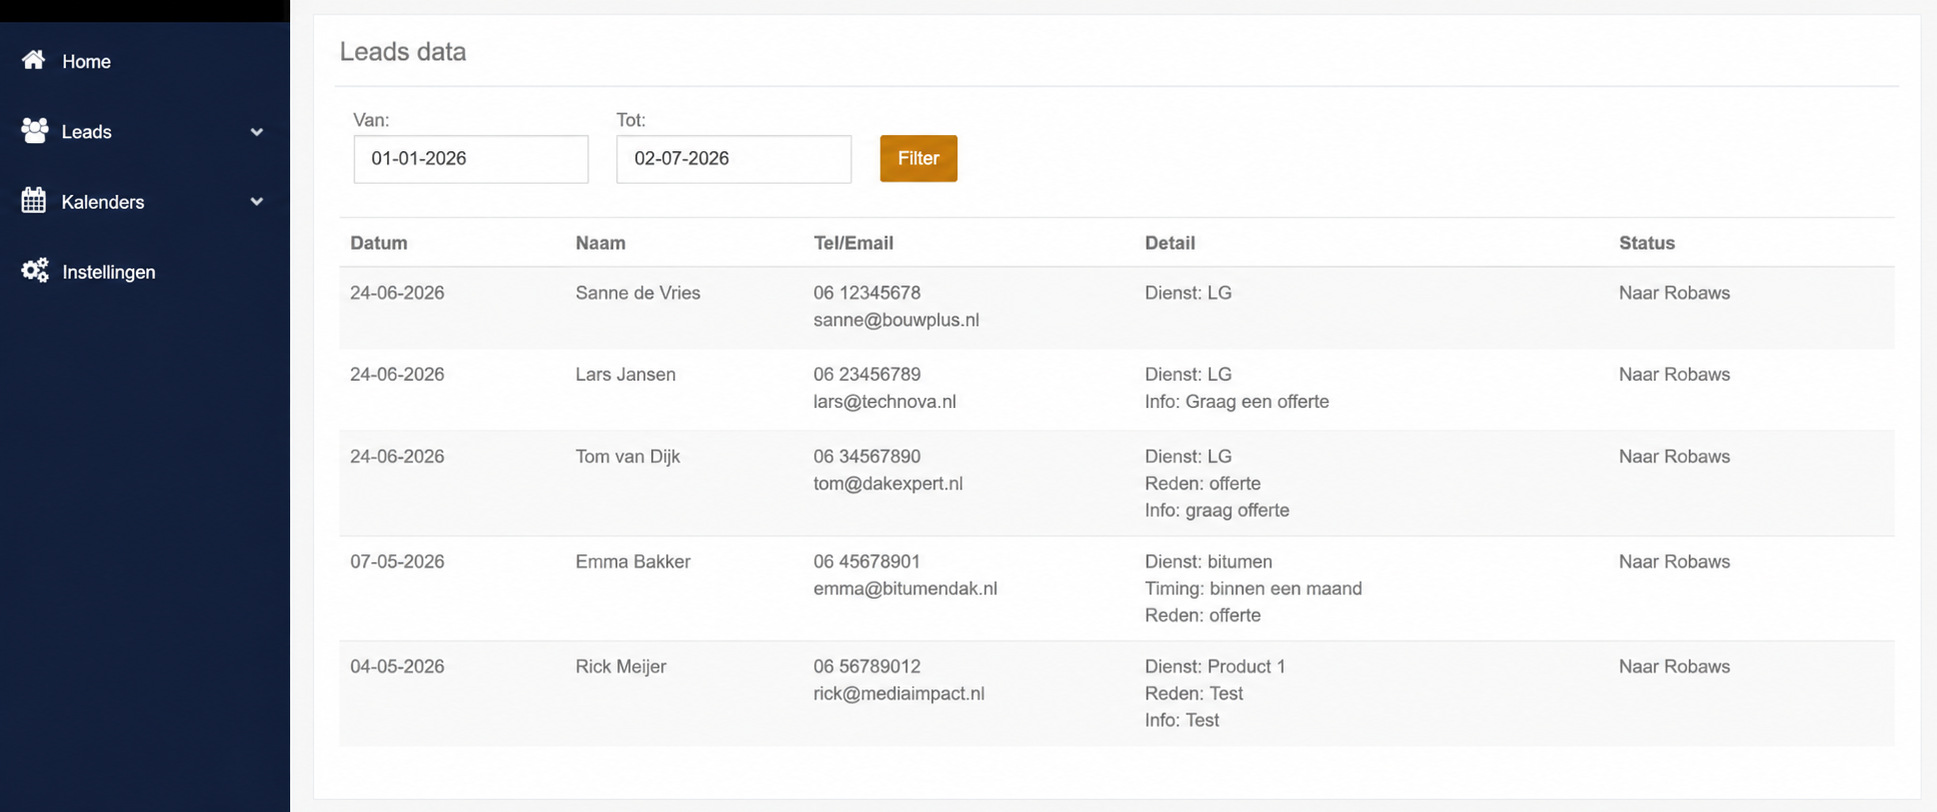Viewport: 1937px width, 812px height.
Task: Click Naar Robaws status for Tom van Dijk
Action: tap(1674, 456)
